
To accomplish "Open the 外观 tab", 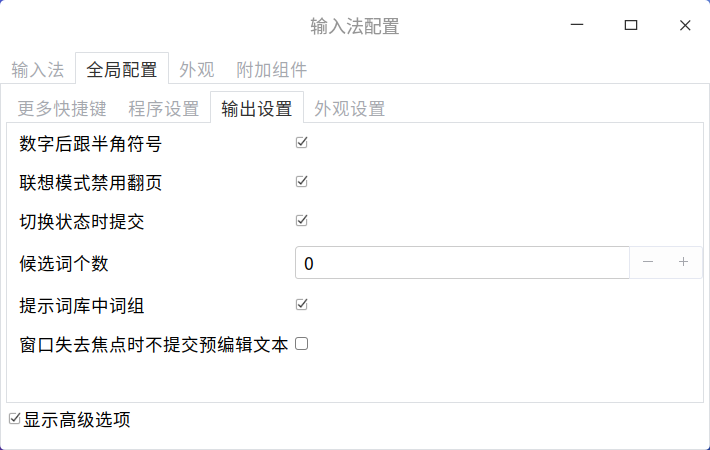I will 197,70.
